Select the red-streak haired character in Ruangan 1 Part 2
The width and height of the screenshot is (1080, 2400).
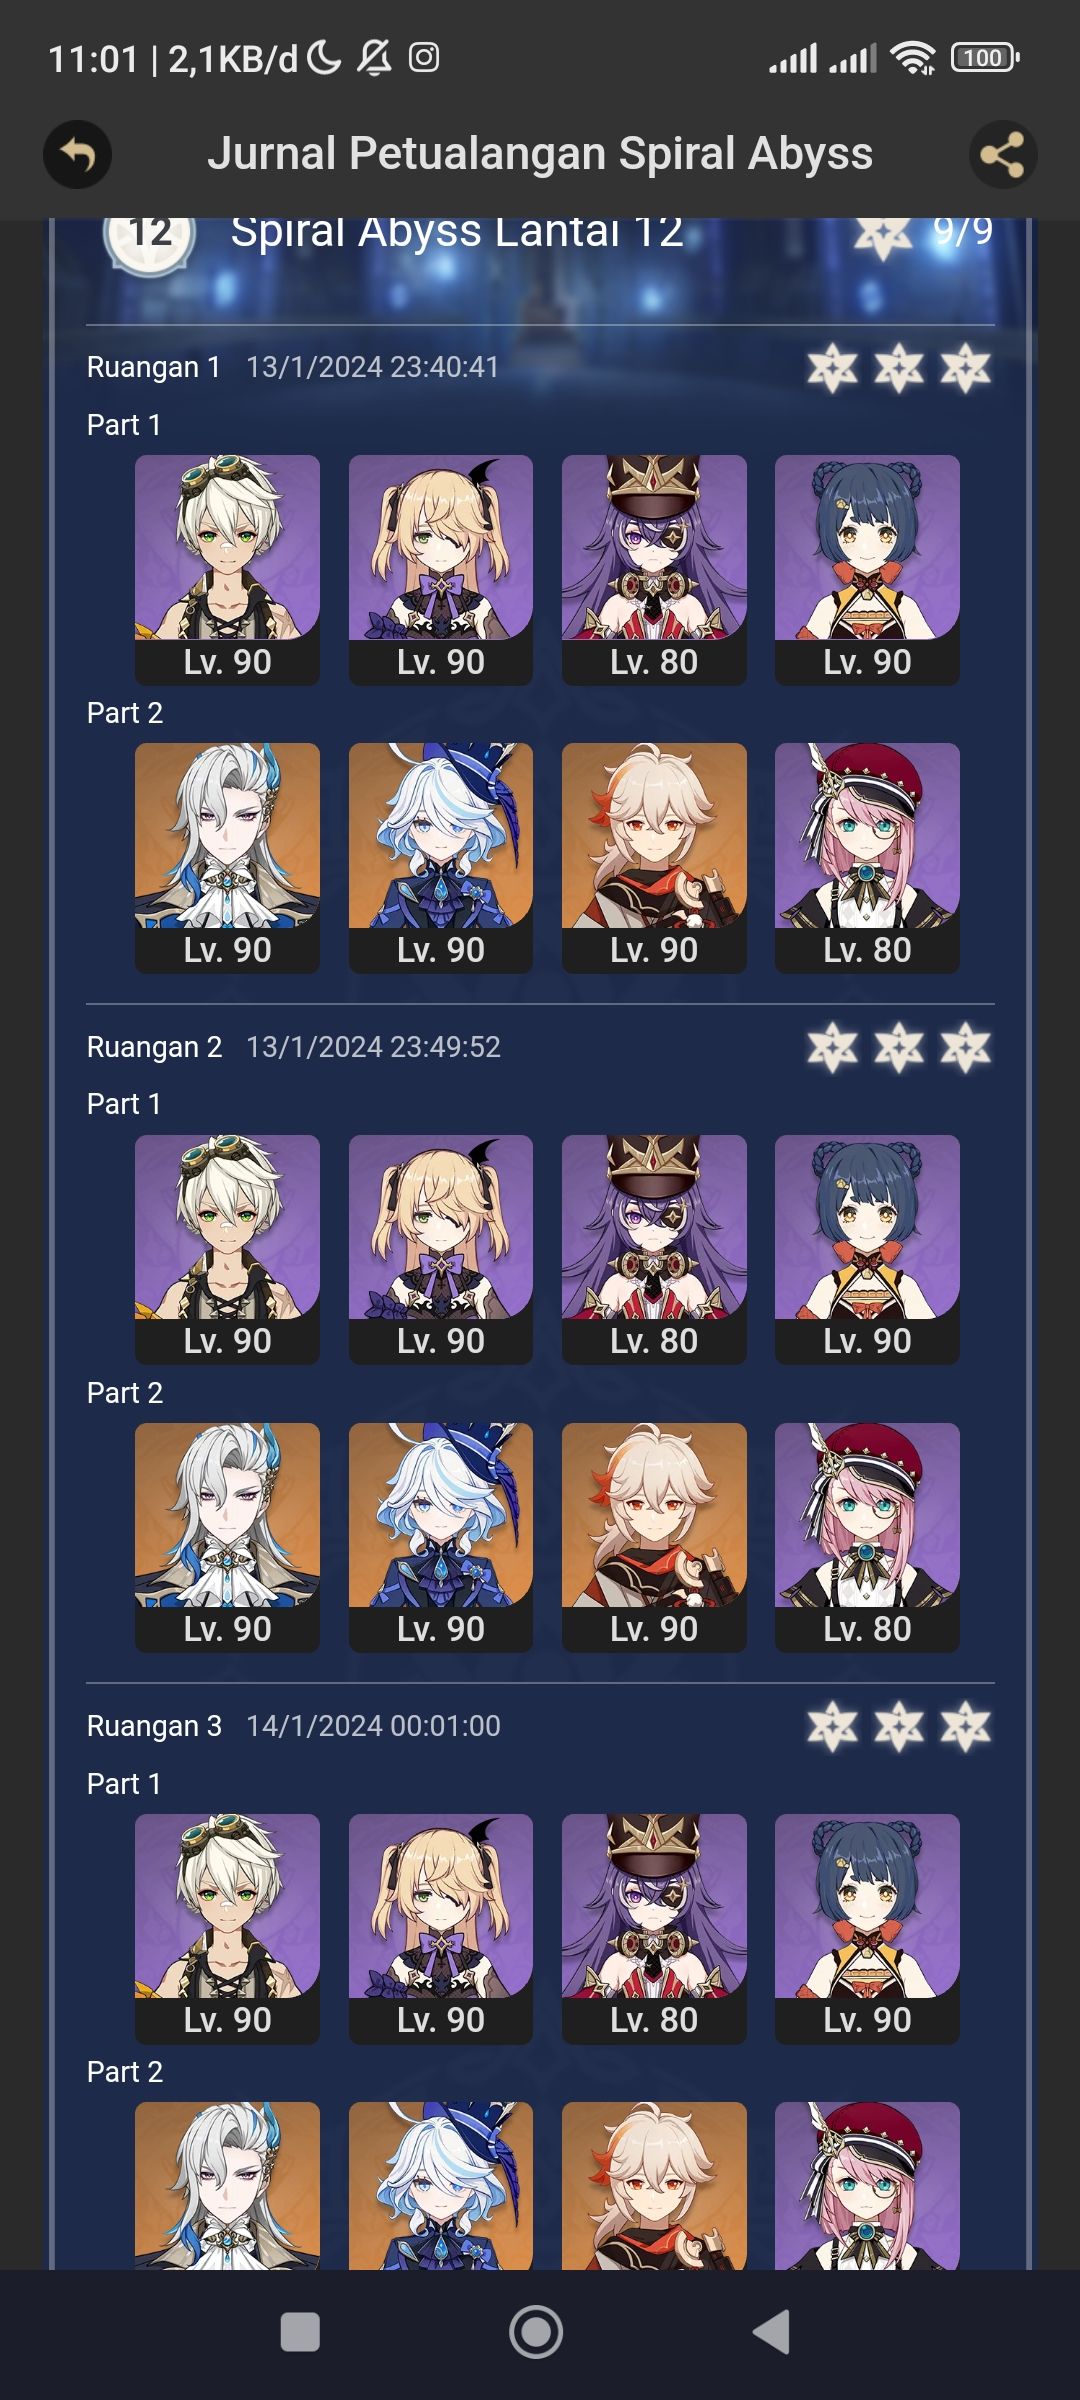[x=654, y=858]
